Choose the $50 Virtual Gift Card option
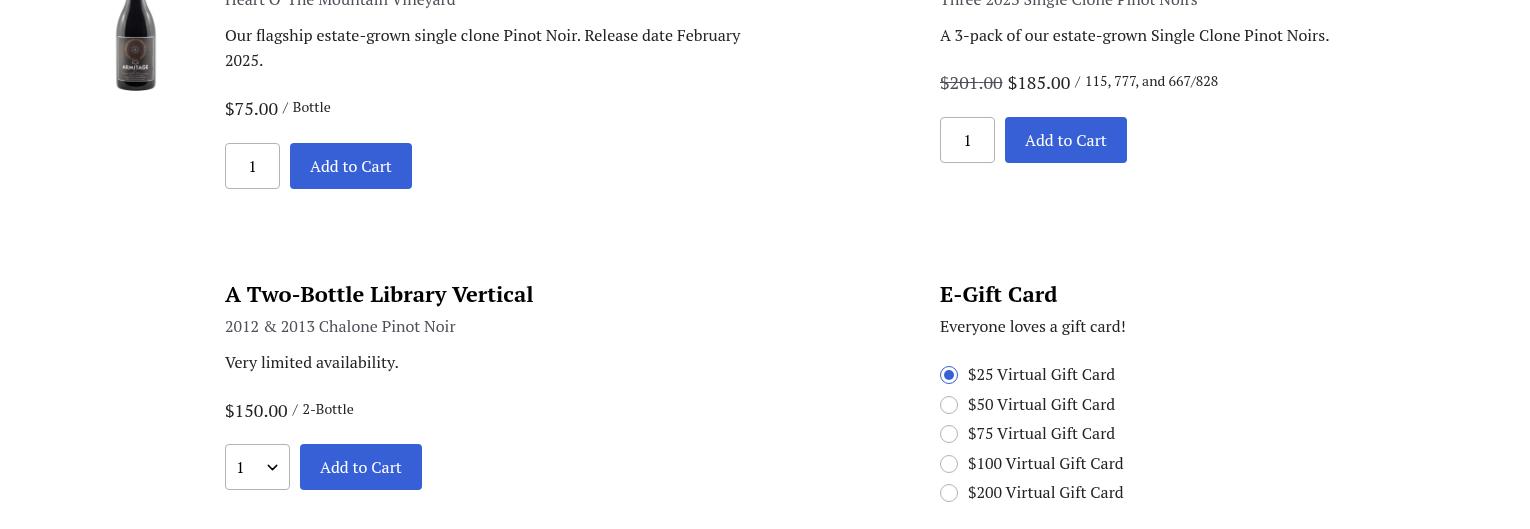 (x=949, y=405)
